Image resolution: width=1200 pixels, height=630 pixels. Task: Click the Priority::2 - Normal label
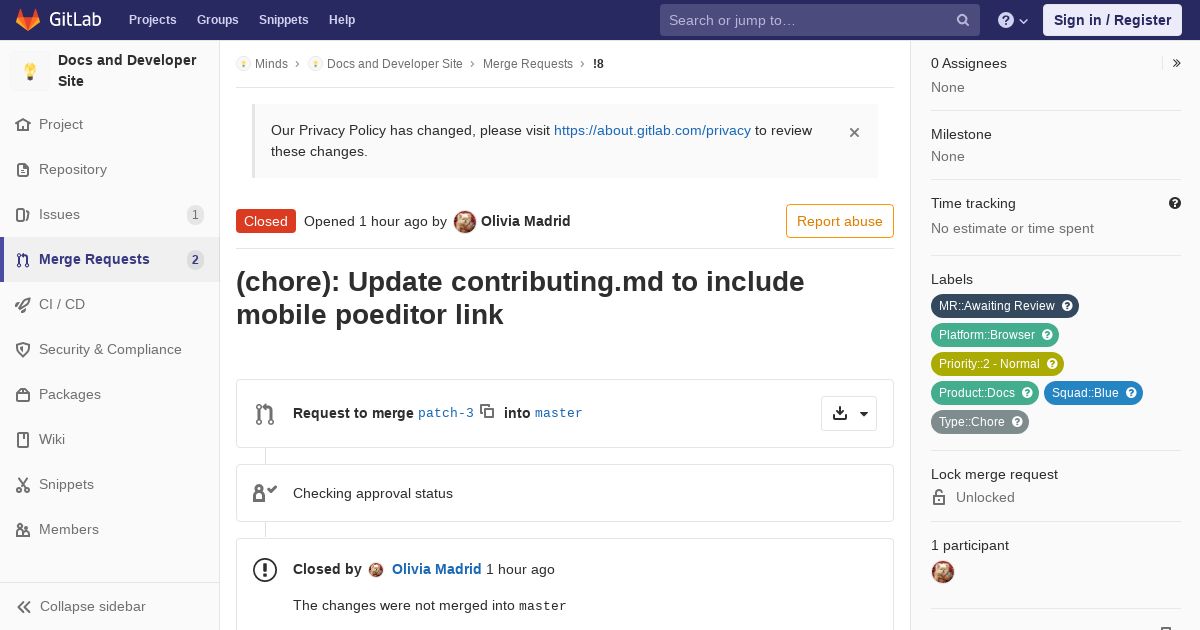coord(997,364)
